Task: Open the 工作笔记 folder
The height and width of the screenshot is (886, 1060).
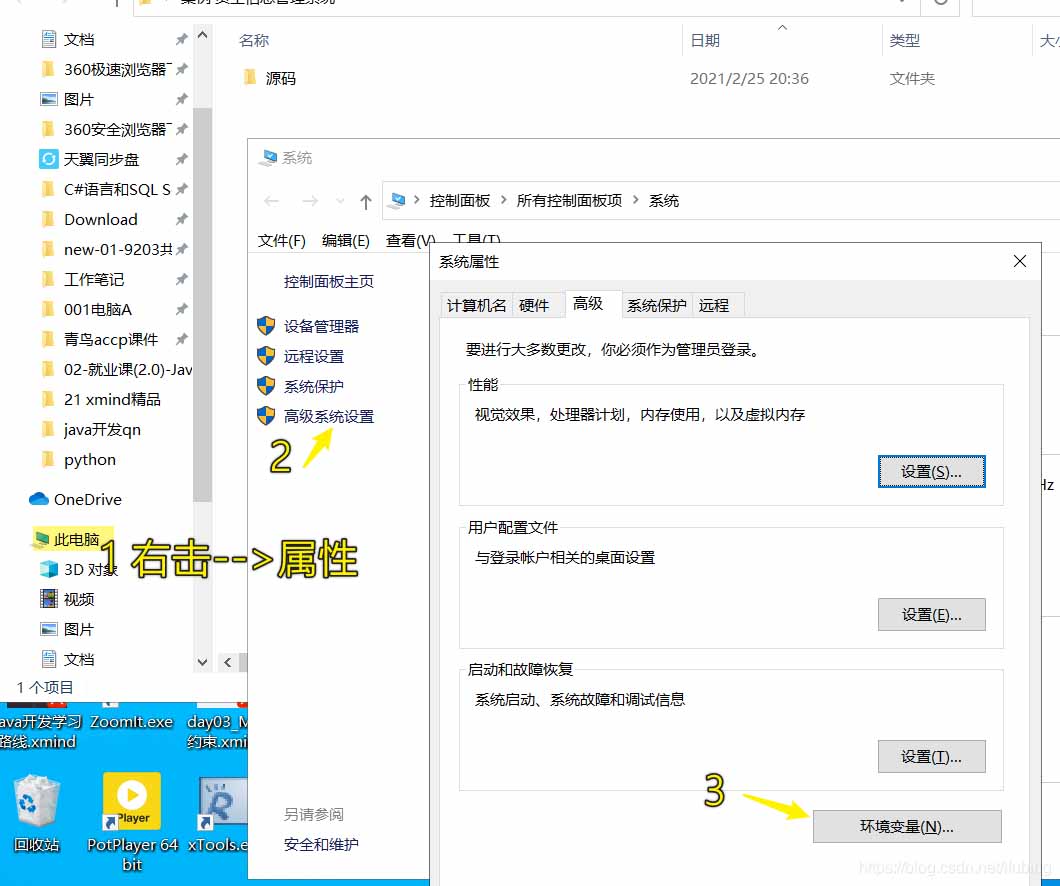Action: point(82,279)
